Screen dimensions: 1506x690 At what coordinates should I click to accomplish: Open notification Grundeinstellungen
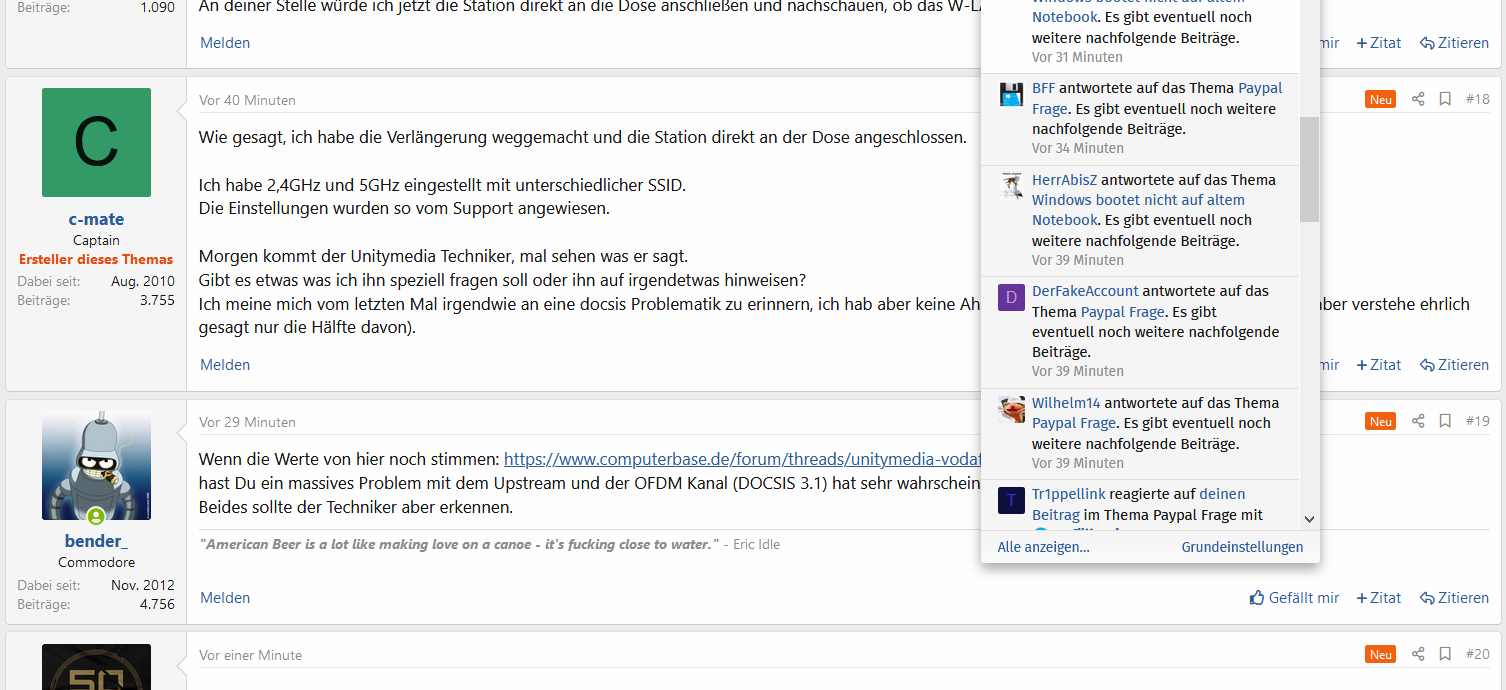click(x=1242, y=547)
